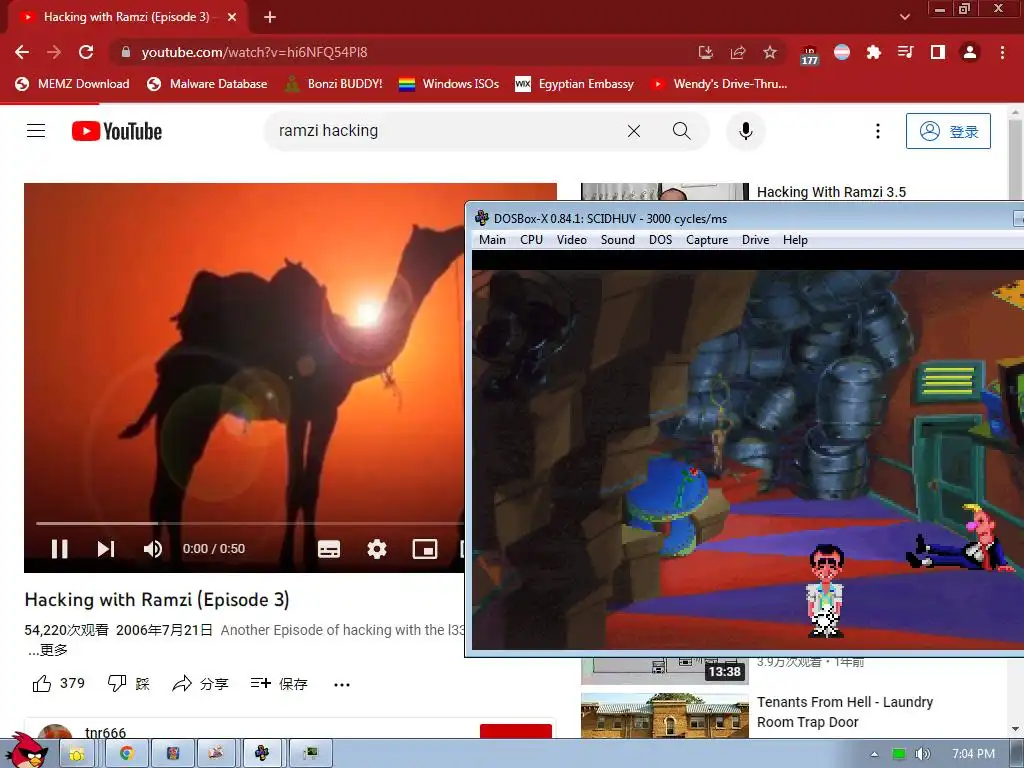
Task: Open the YouTube hamburger guide menu
Action: tap(36, 131)
